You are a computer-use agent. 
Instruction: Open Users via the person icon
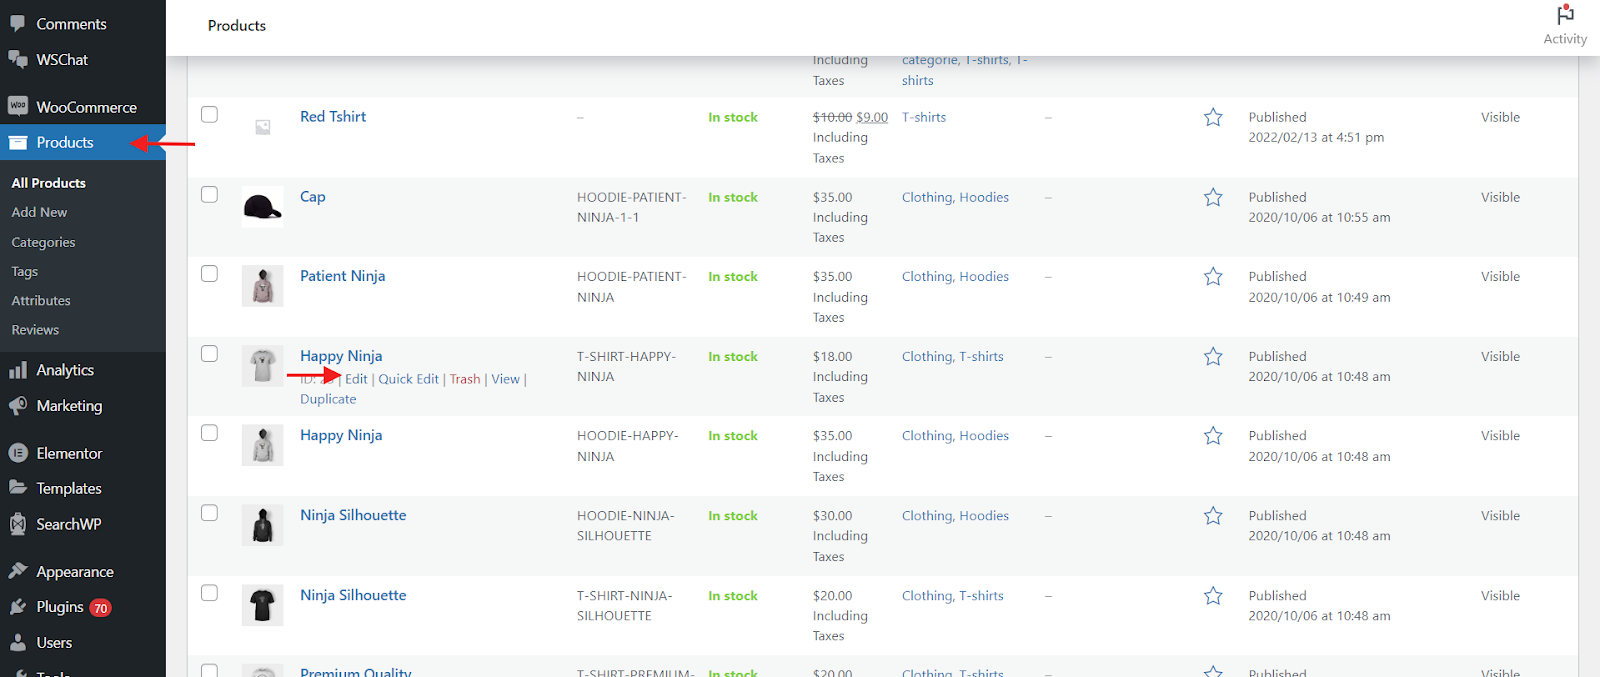point(18,643)
